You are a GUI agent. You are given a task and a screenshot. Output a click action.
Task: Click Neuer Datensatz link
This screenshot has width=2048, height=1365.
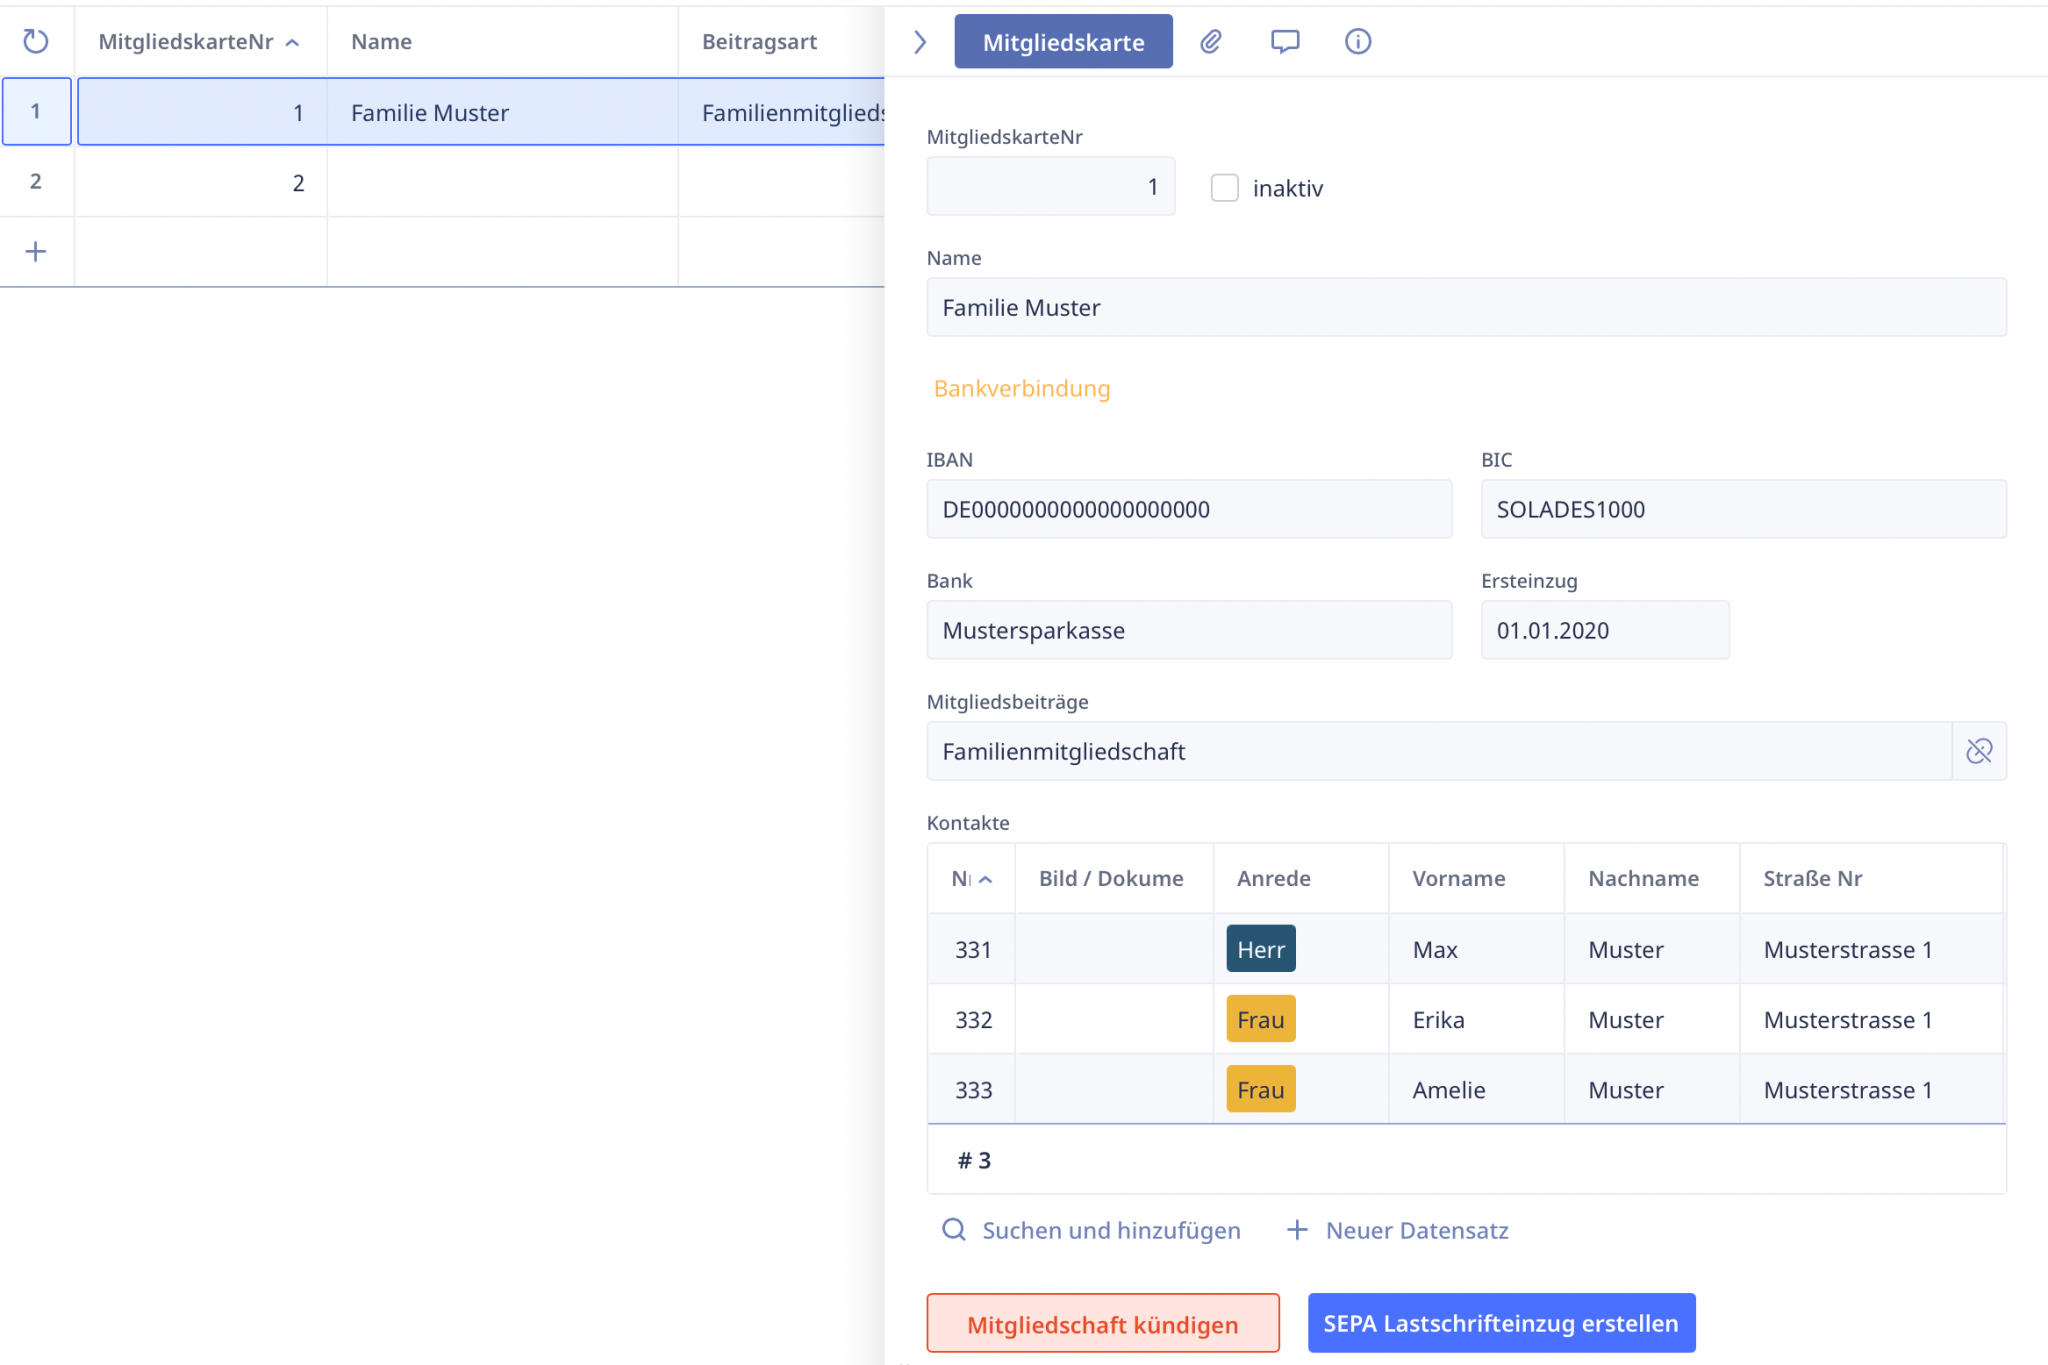[x=1397, y=1230]
